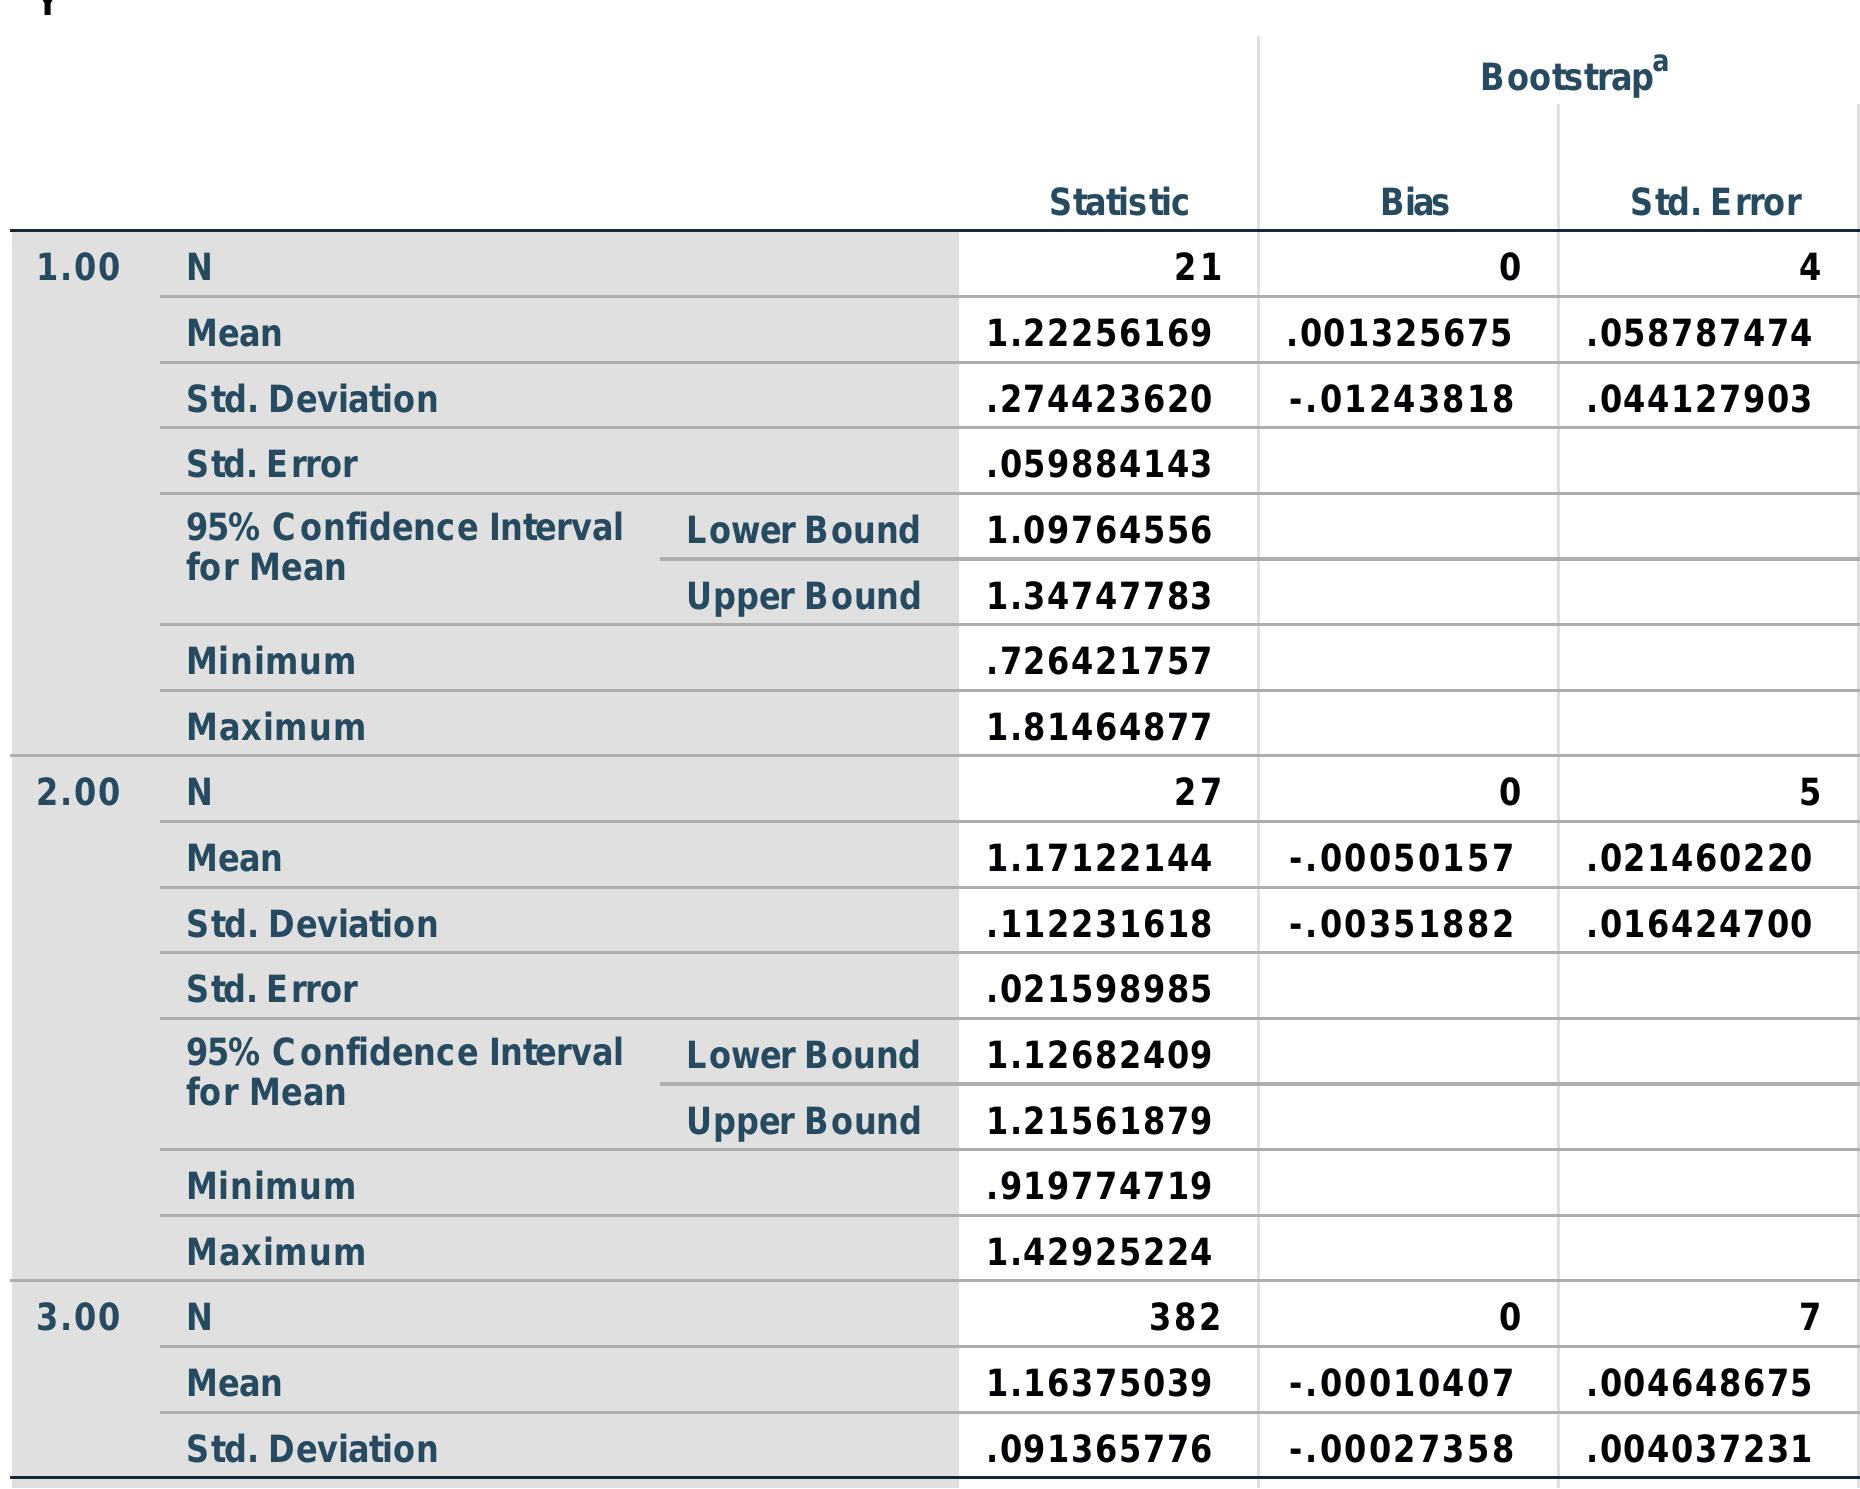
Task: Select the 2.00 group row label
Action: click(78, 793)
